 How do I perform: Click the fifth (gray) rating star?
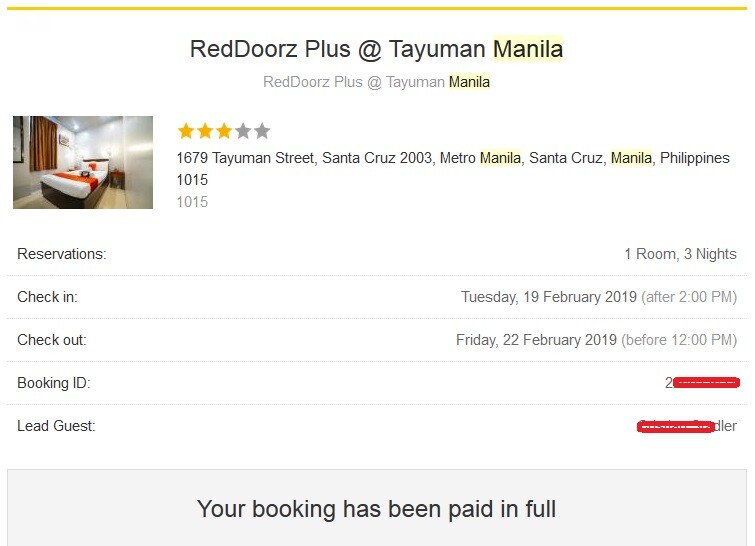point(262,131)
